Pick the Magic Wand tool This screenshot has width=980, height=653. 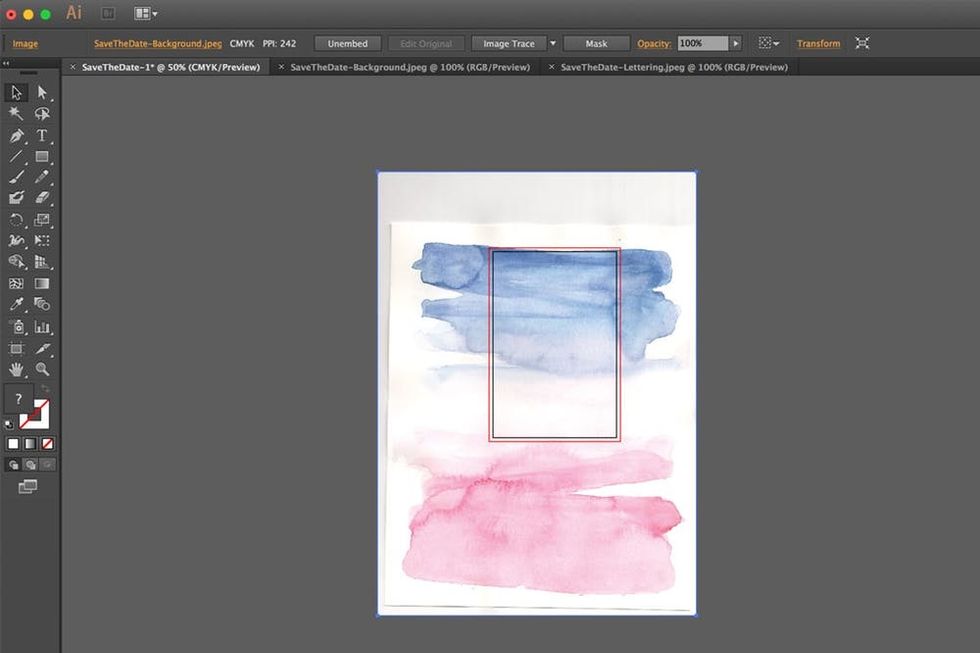pos(16,114)
